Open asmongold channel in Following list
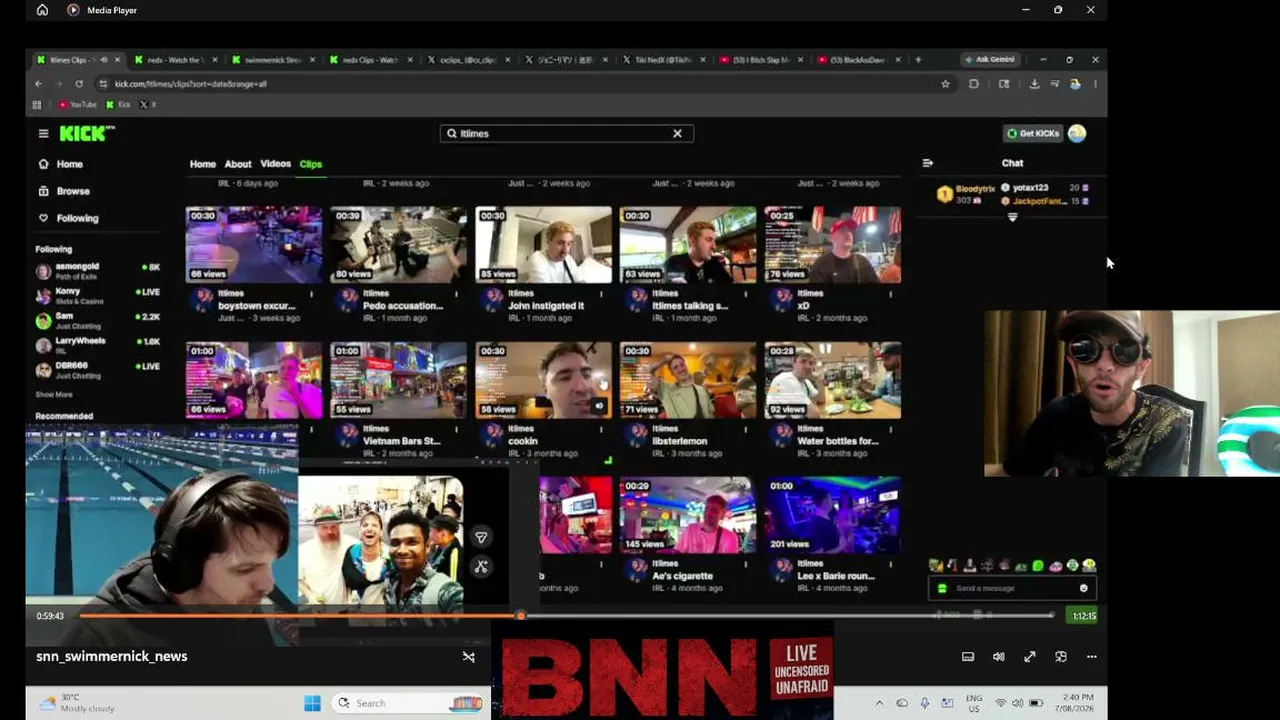Image resolution: width=1280 pixels, height=720 pixels. click(97, 271)
